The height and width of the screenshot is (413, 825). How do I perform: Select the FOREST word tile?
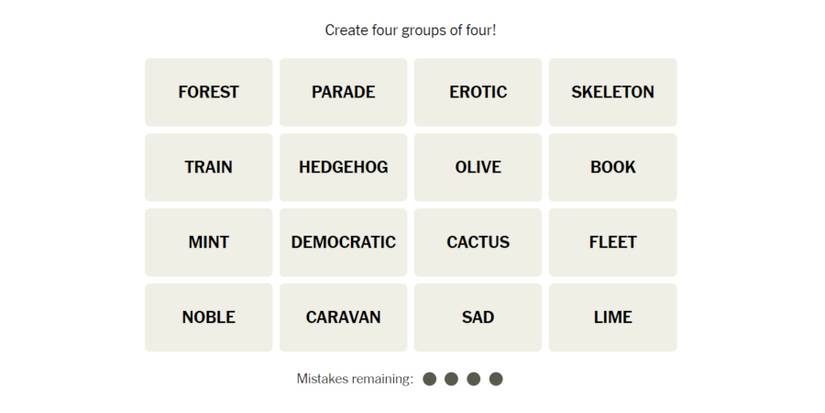coord(208,92)
